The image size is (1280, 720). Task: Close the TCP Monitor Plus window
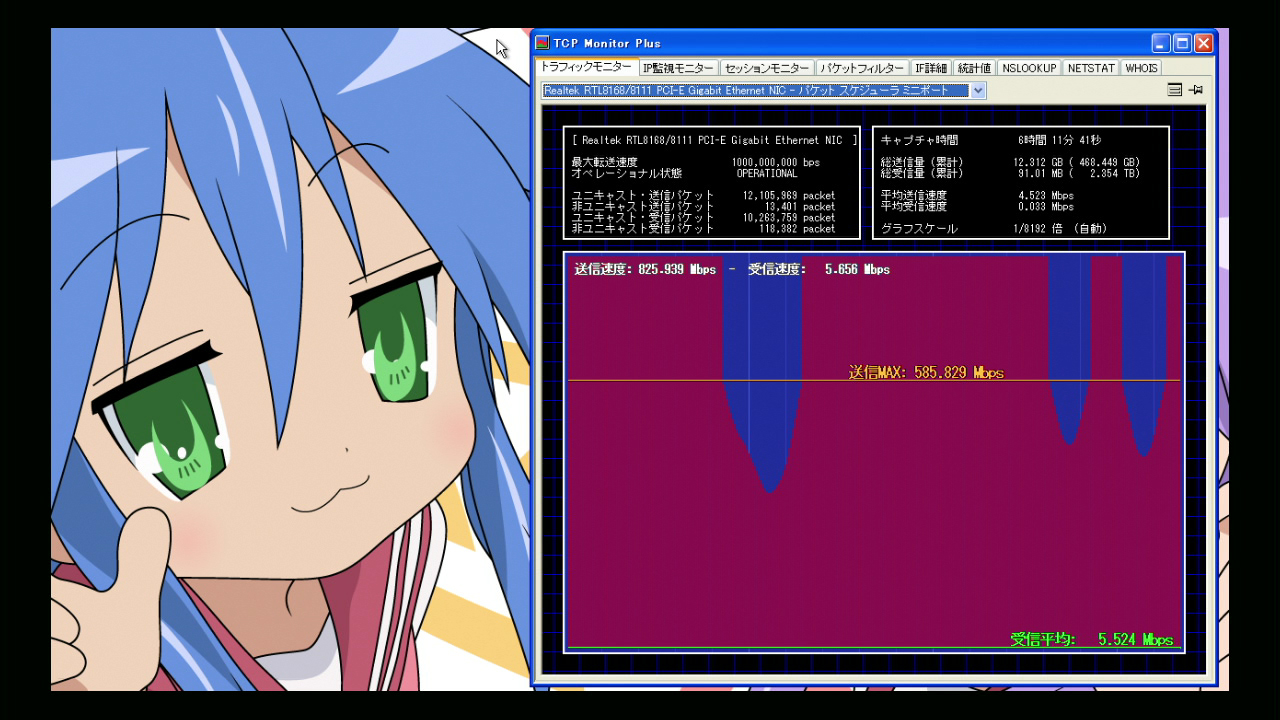pos(1203,43)
